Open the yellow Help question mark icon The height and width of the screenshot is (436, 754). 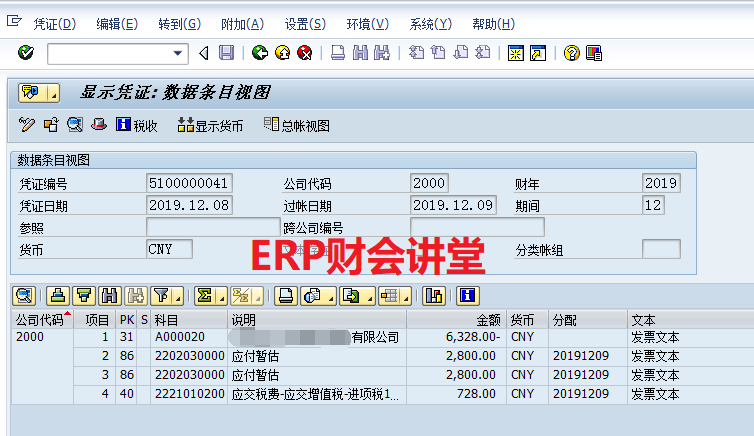pos(571,53)
